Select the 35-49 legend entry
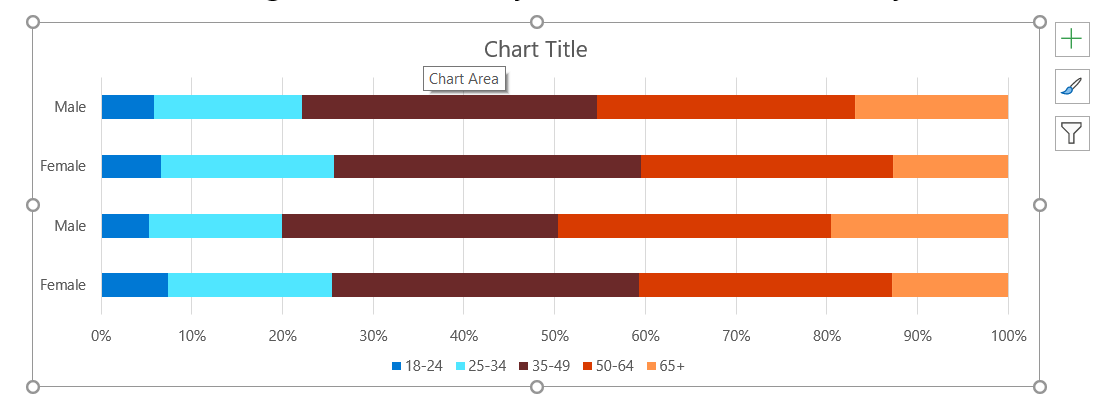Viewport: 1107px width, 395px height. tap(544, 366)
